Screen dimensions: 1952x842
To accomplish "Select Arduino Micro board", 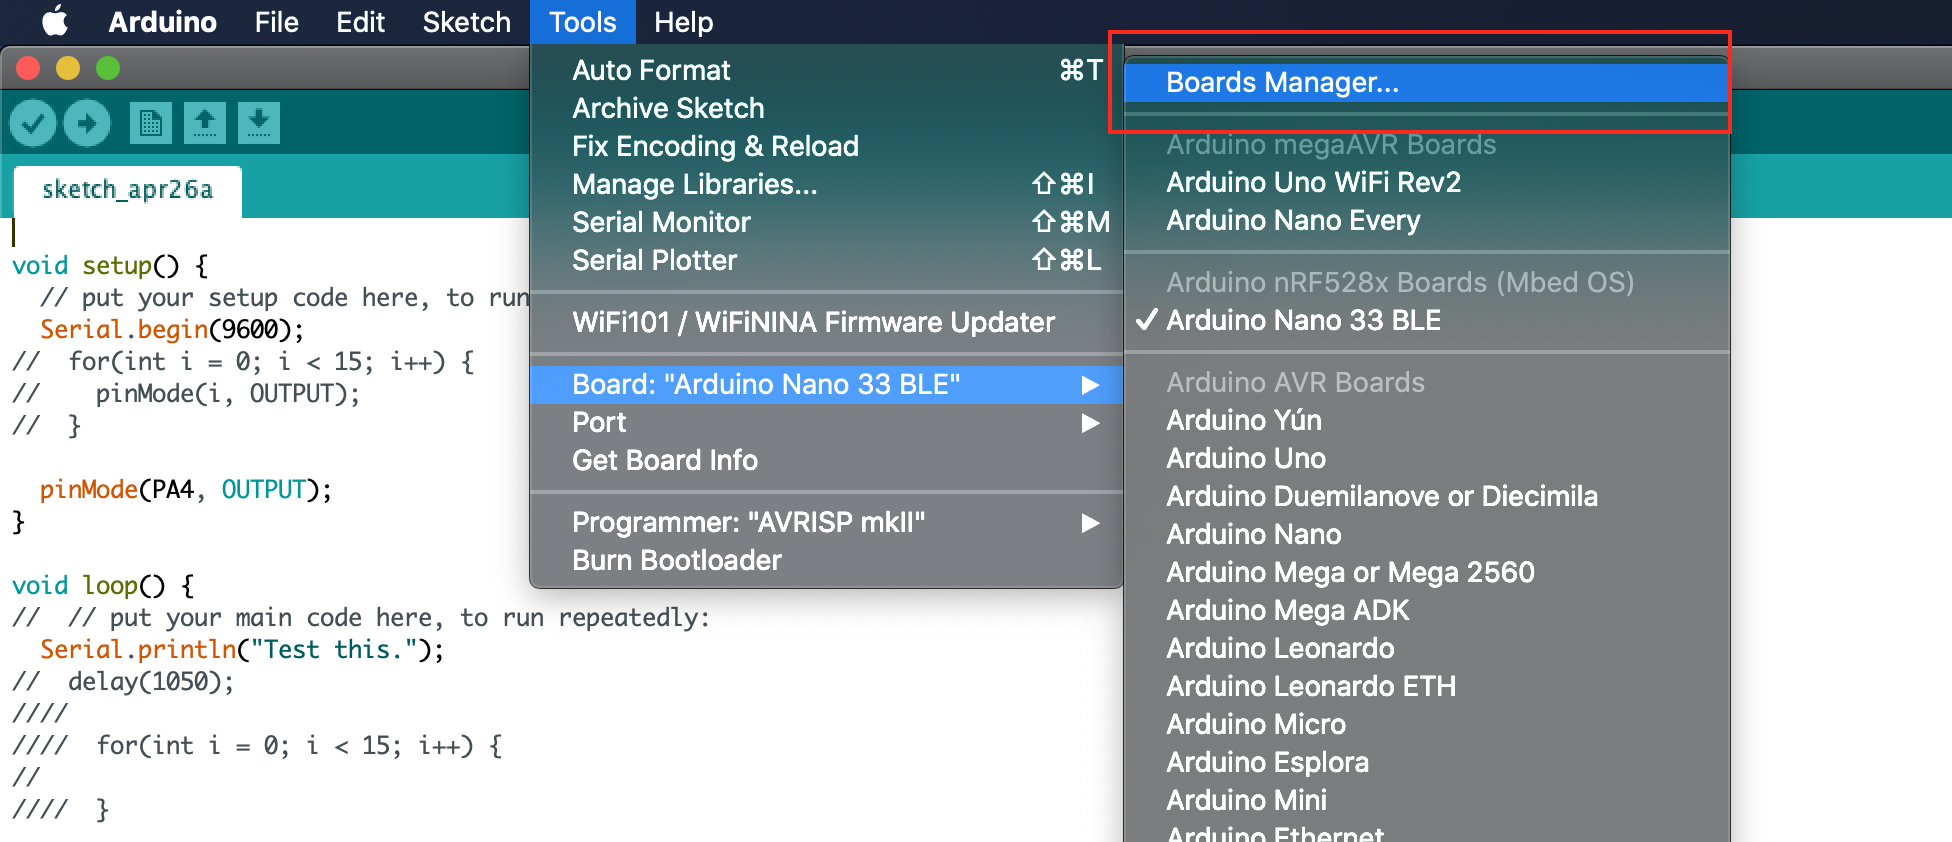I will (x=1426, y=724).
